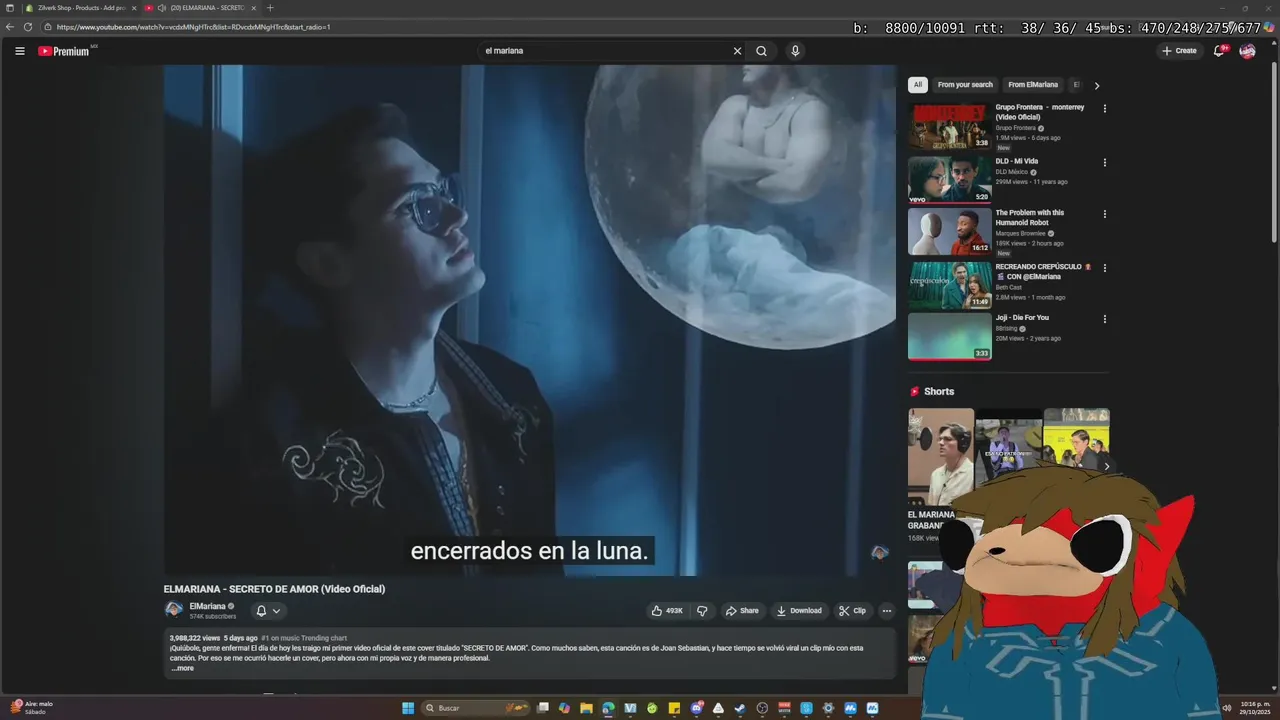Open options for RECREANDO CREPÚSCULO video
1280x720 pixels.
click(1104, 268)
